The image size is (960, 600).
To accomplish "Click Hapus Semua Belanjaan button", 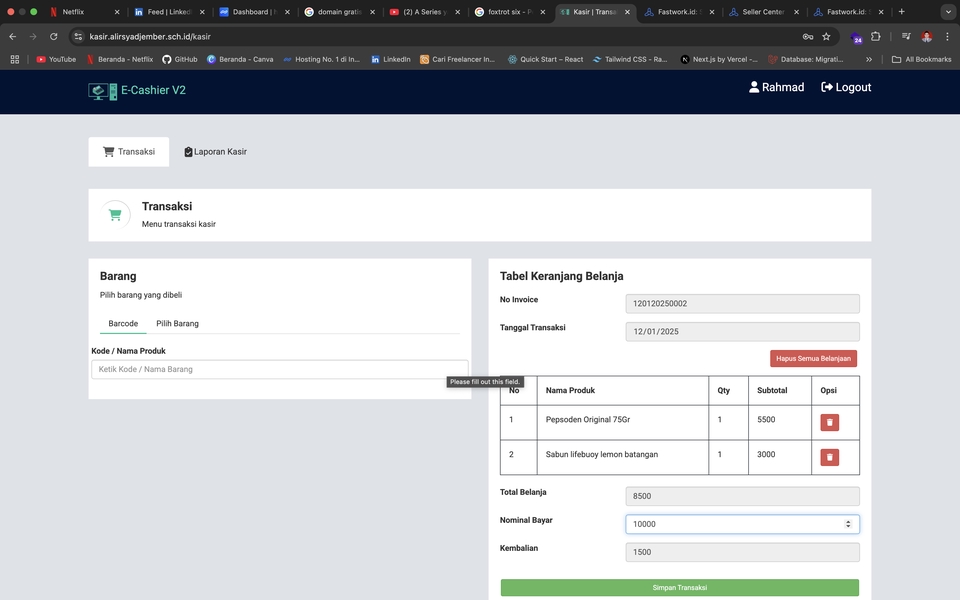I will (x=813, y=359).
